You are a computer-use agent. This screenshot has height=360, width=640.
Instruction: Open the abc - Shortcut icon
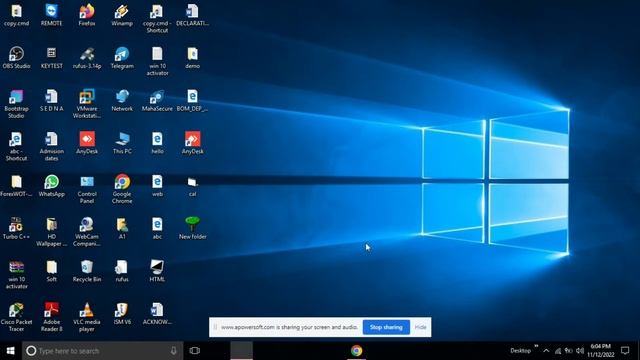16,147
